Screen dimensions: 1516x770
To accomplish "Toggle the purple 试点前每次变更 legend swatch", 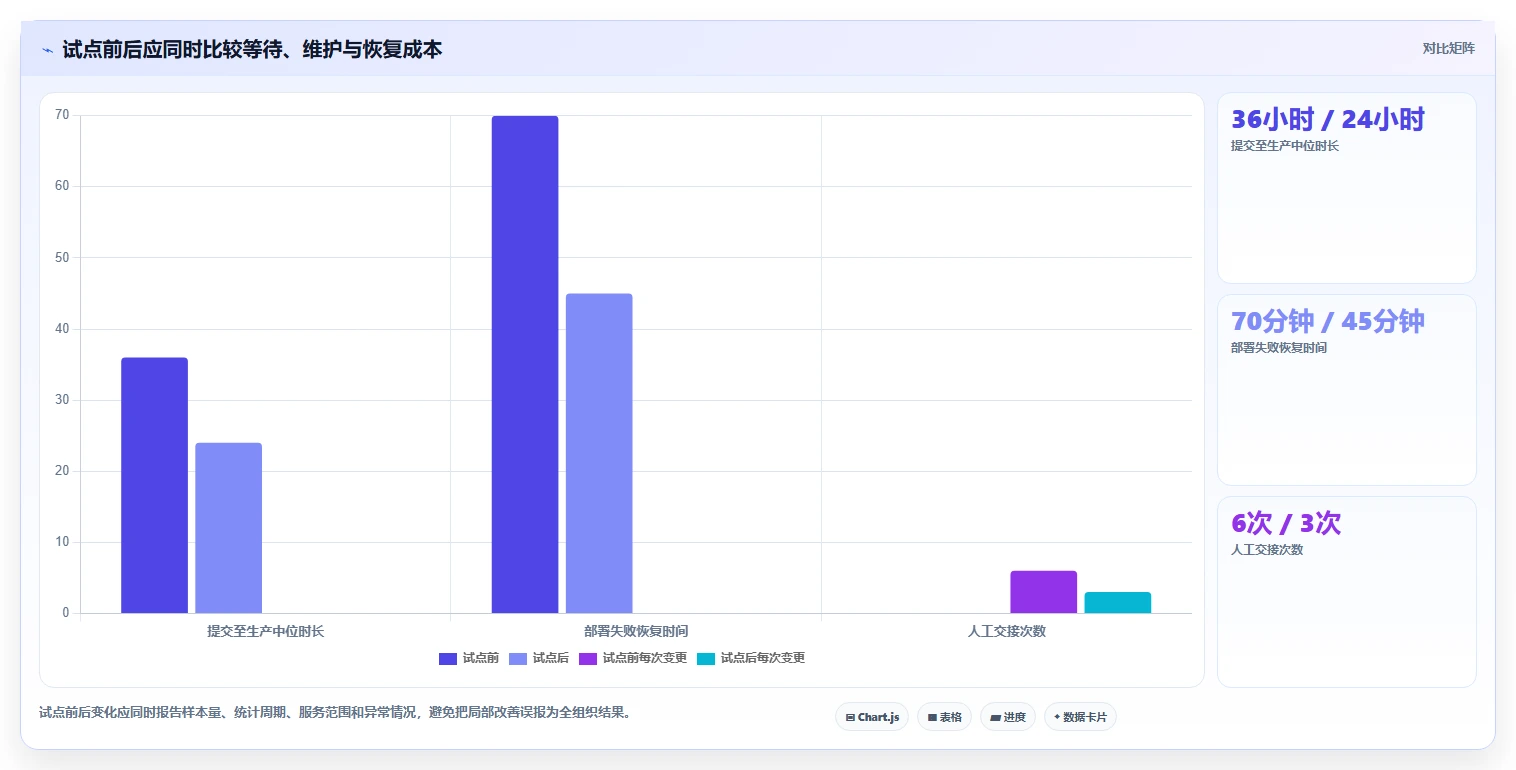I will click(588, 658).
